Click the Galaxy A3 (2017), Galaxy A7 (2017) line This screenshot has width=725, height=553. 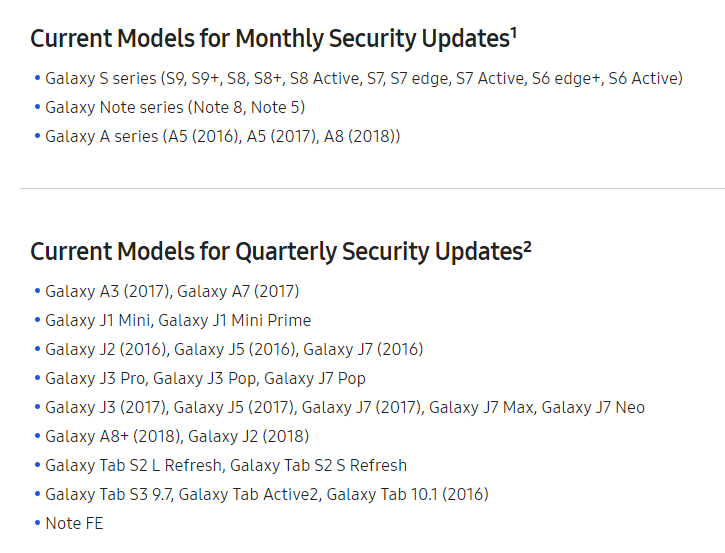tap(172, 291)
